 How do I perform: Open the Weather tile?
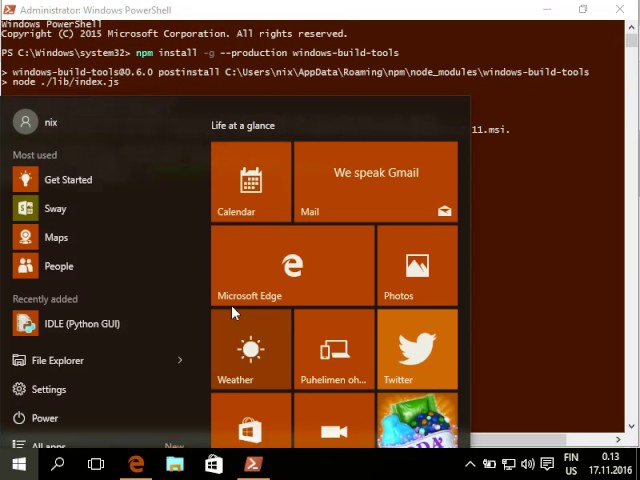(x=251, y=349)
